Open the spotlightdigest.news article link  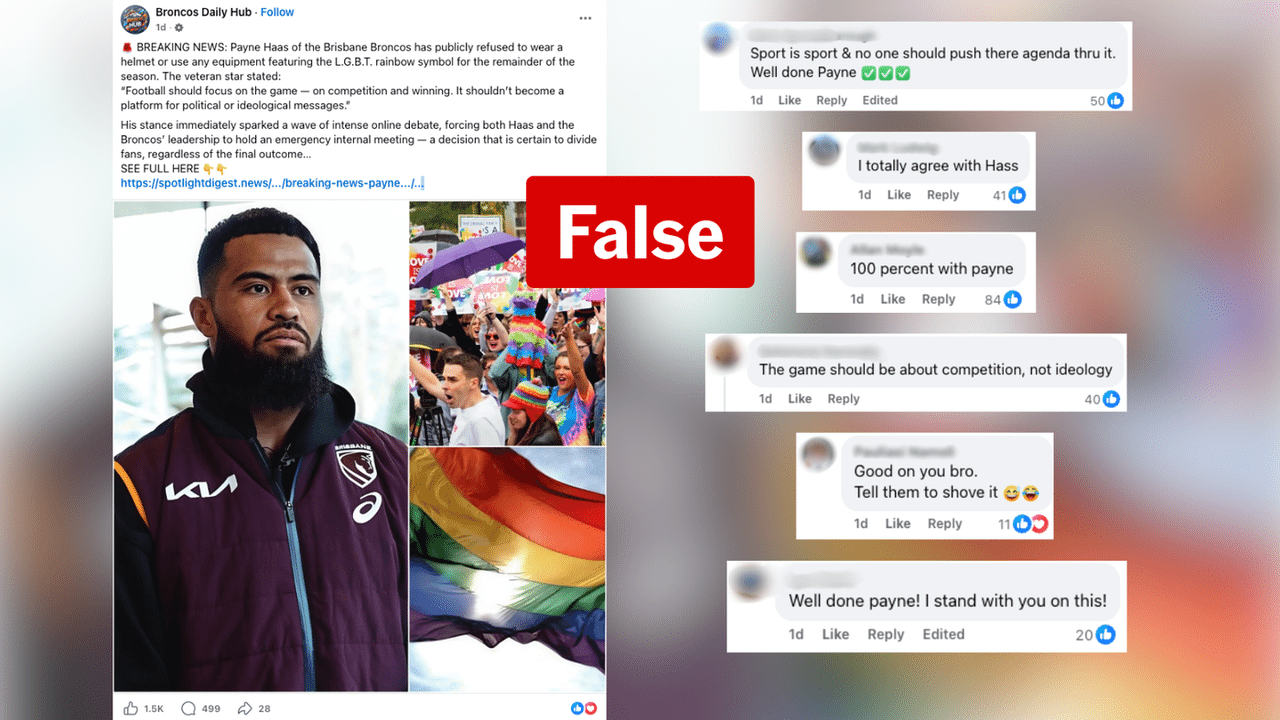click(272, 183)
